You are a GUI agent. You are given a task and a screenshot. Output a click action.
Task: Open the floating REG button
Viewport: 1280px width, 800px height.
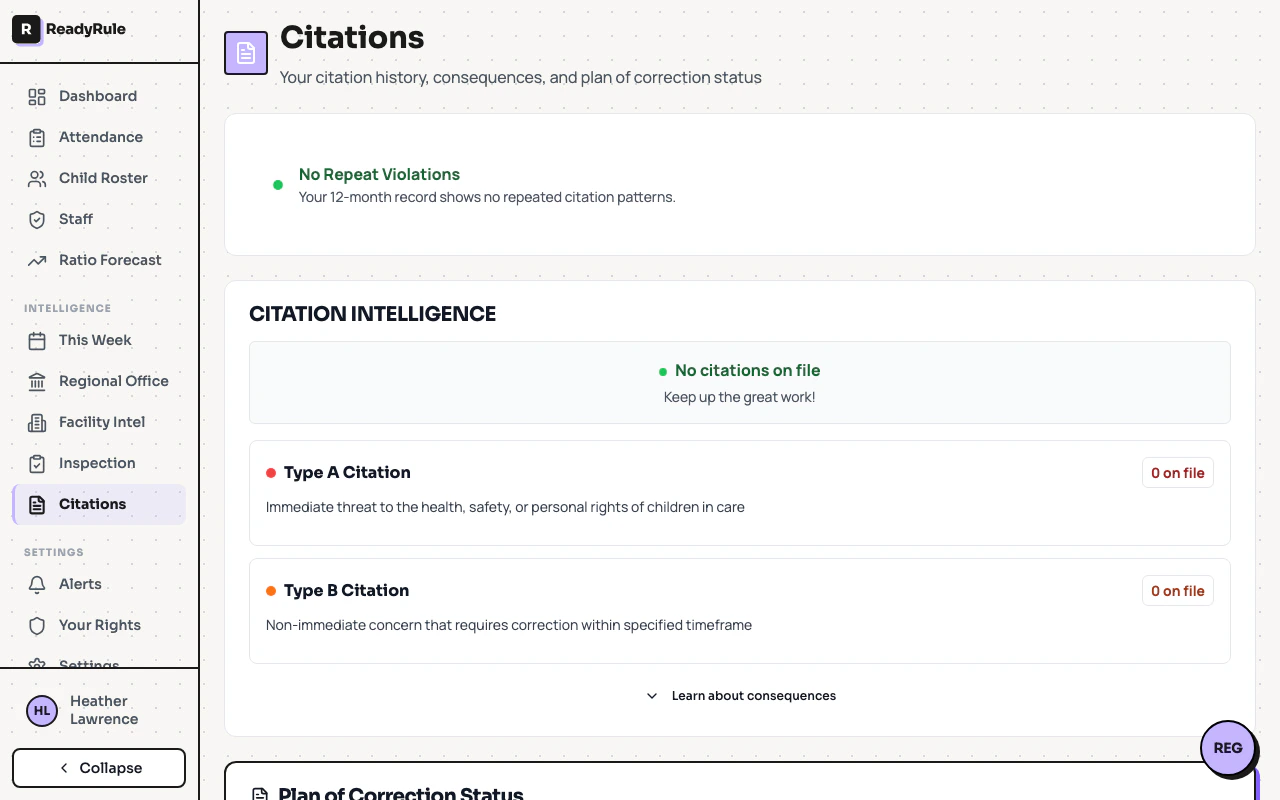tap(1228, 748)
